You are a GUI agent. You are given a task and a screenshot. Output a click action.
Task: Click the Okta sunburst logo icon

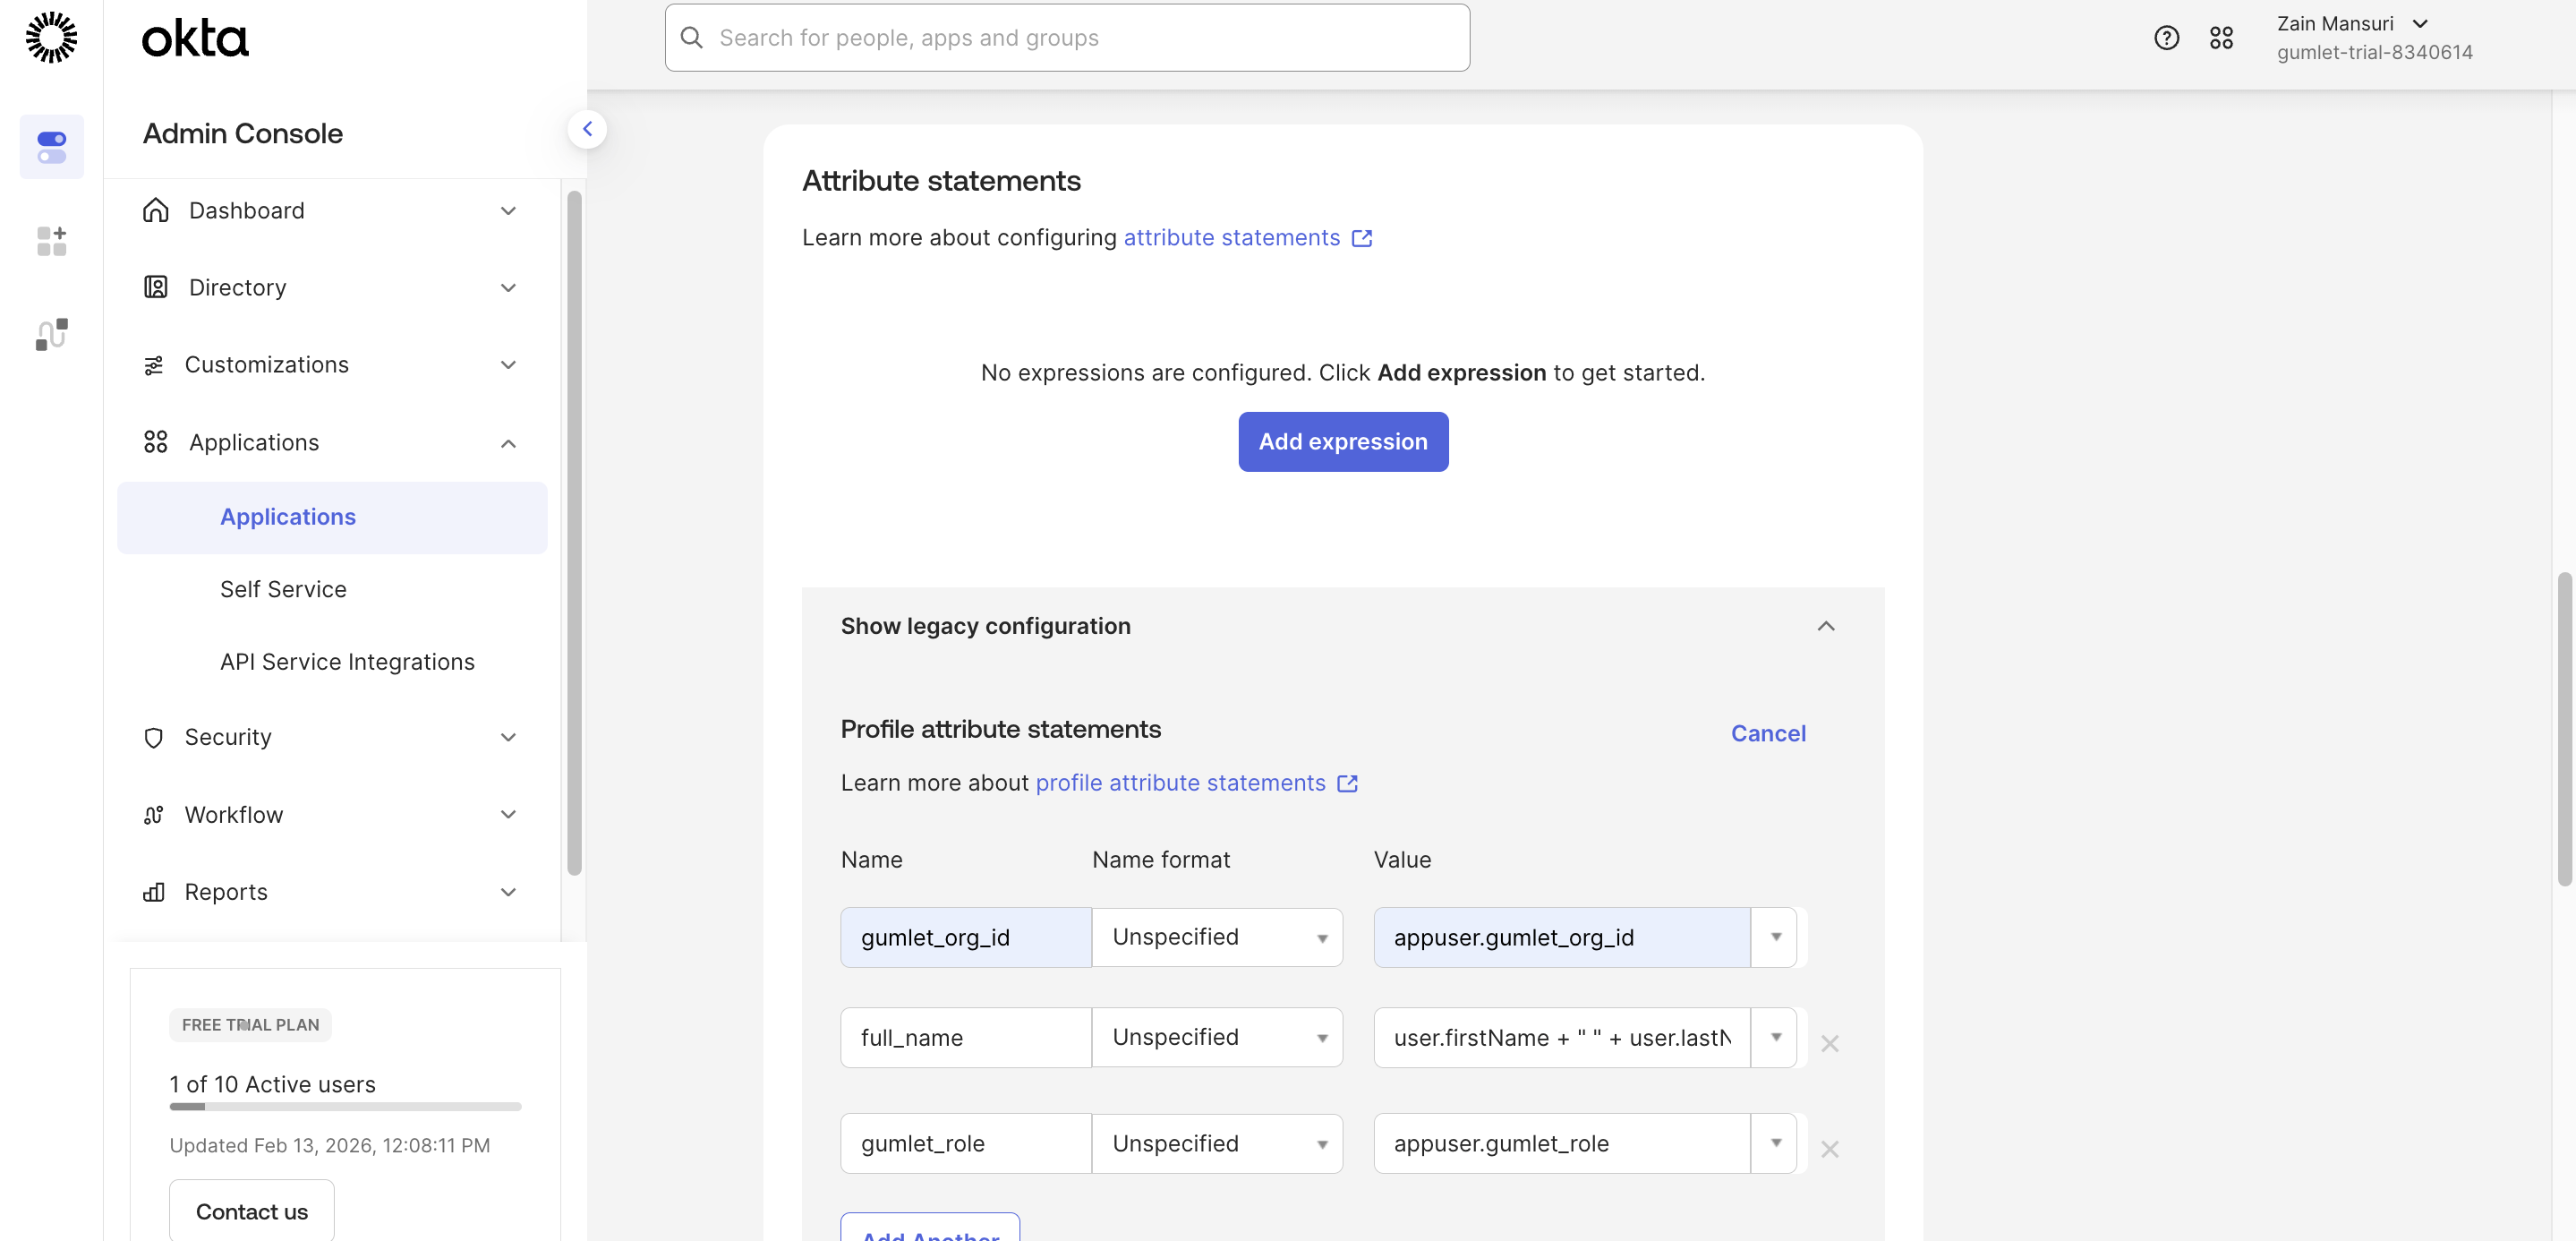click(51, 38)
